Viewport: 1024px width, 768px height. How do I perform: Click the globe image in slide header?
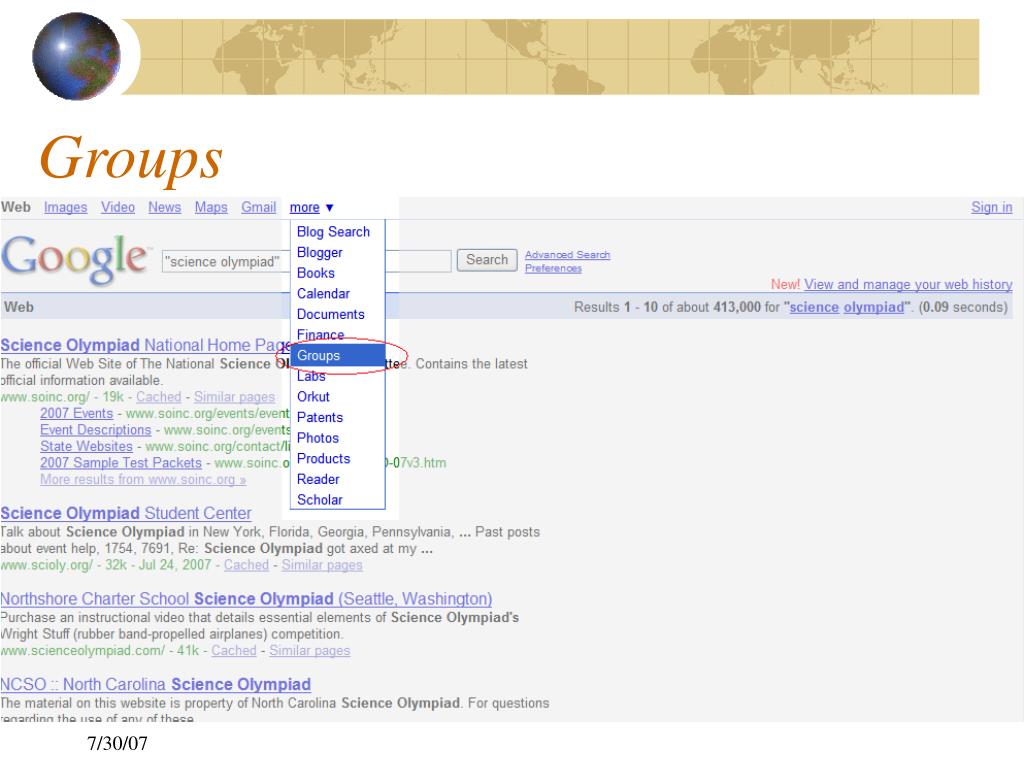[x=76, y=56]
